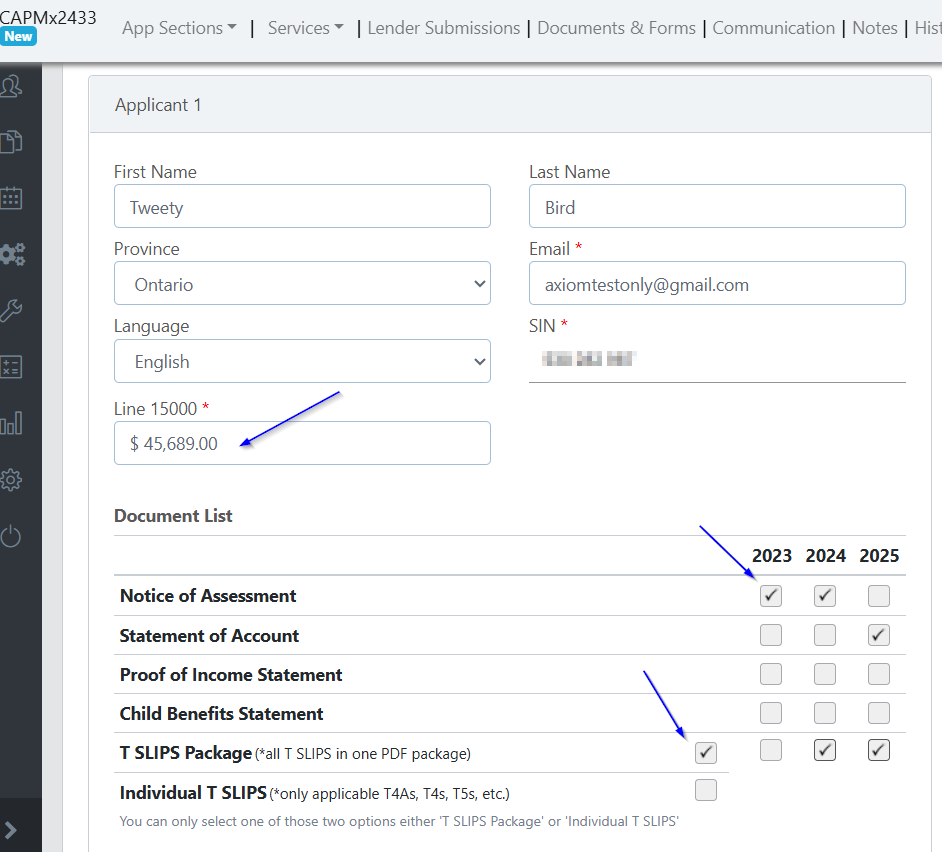
Task: Click the documents copy sidebar icon
Action: (11, 141)
